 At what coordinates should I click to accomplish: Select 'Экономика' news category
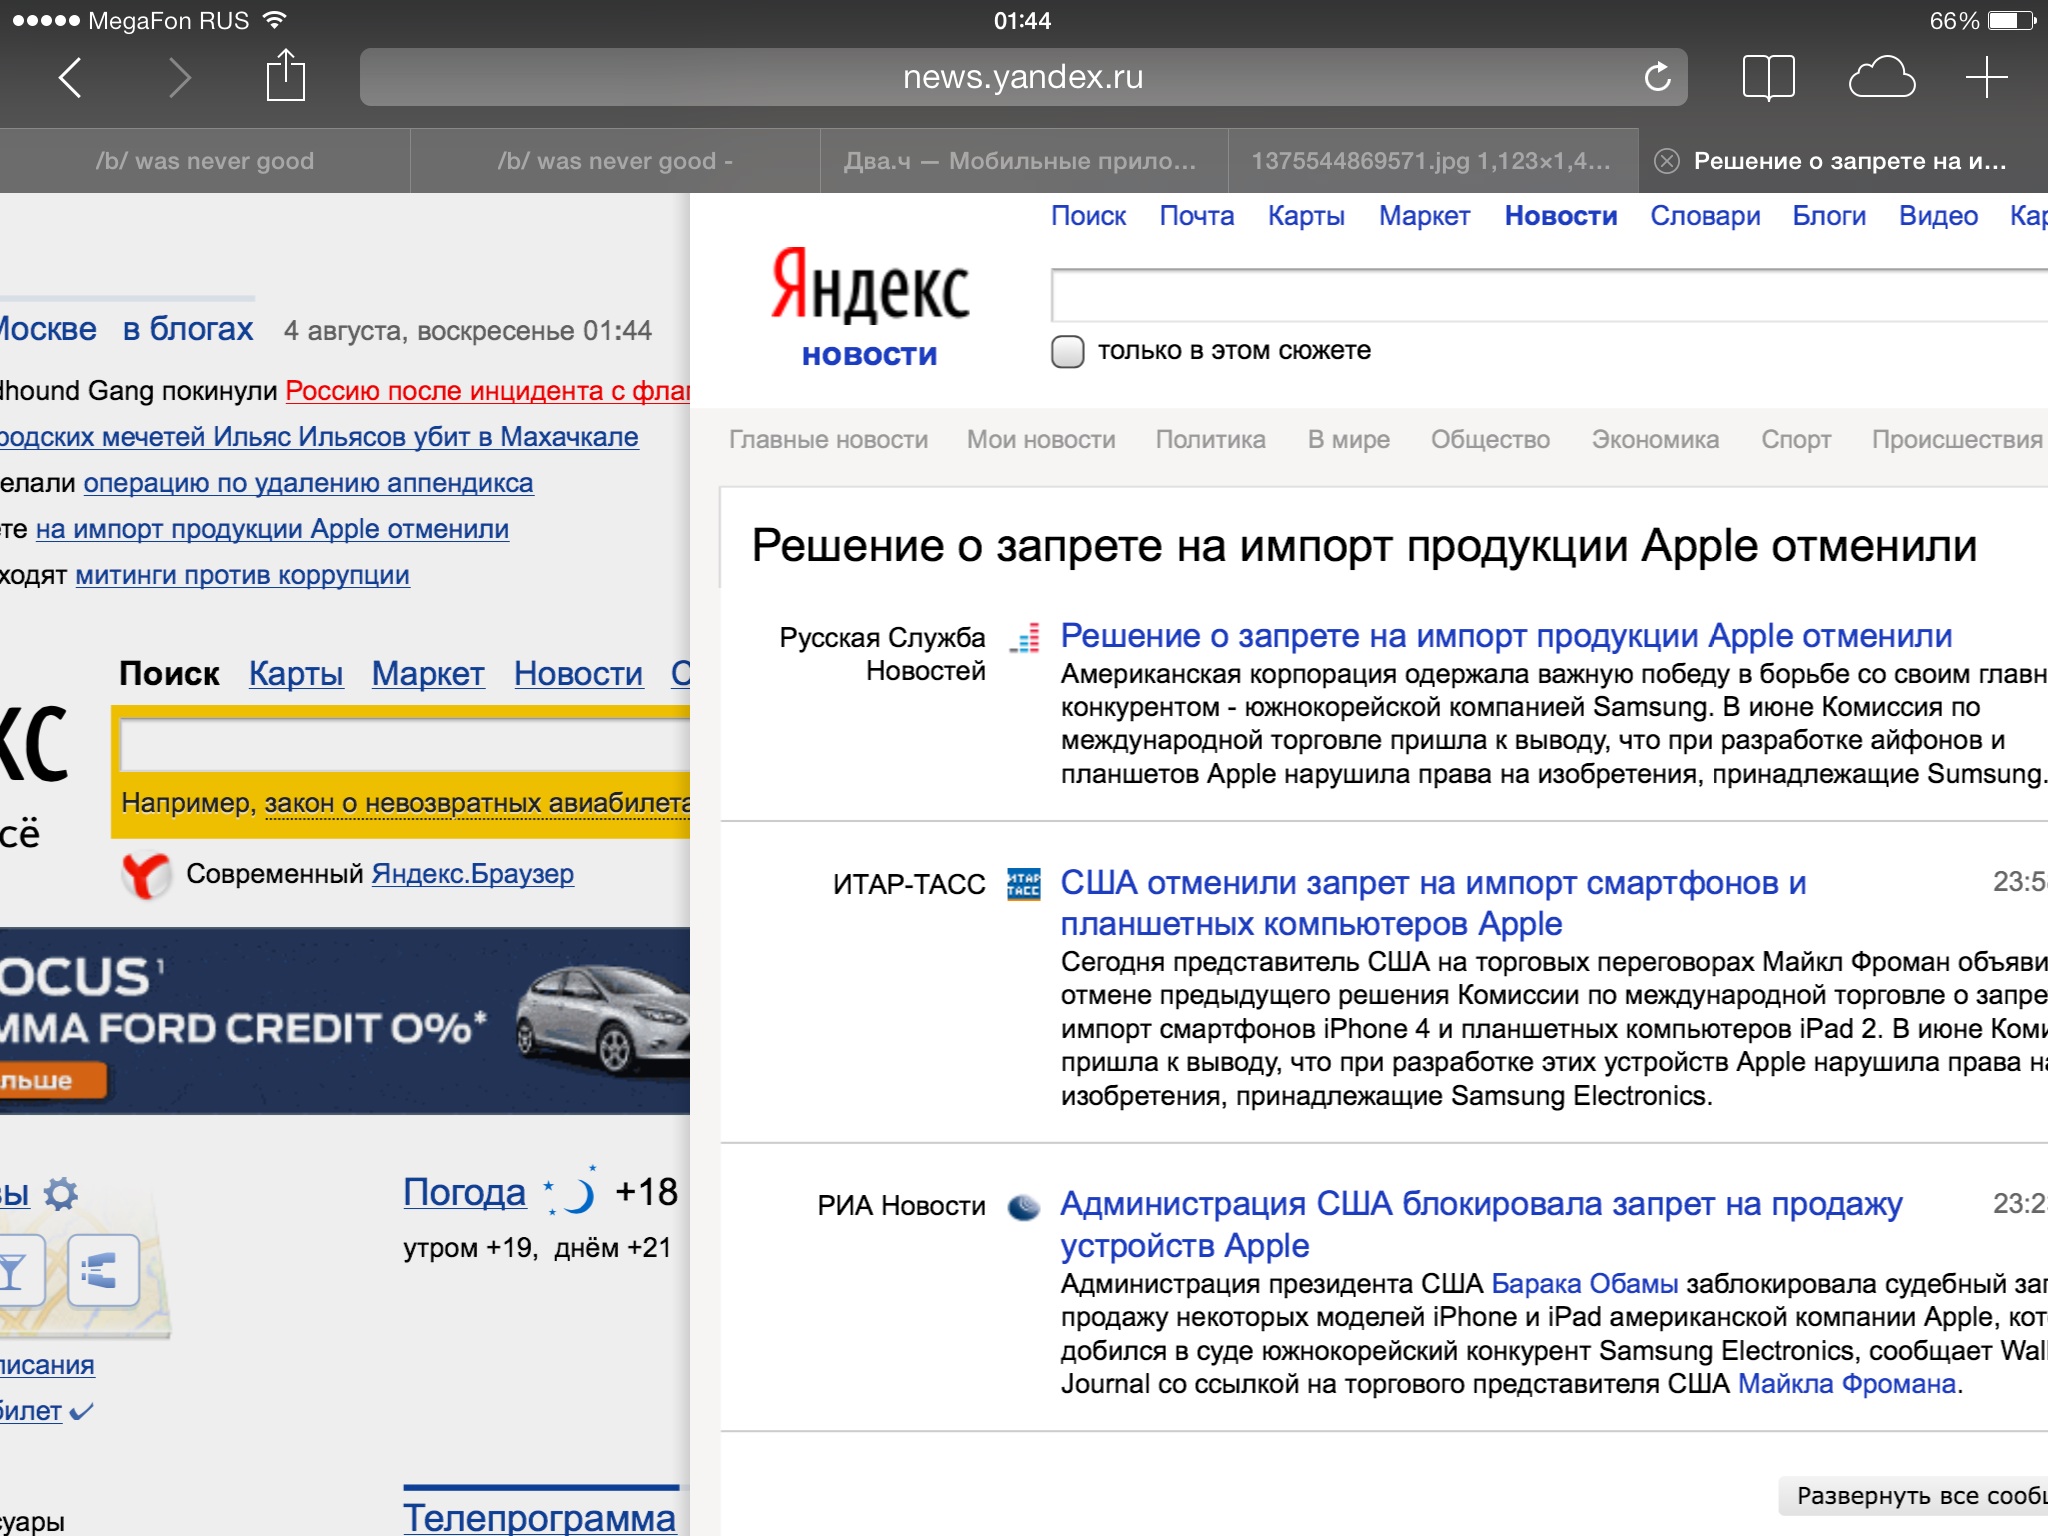pos(1655,440)
